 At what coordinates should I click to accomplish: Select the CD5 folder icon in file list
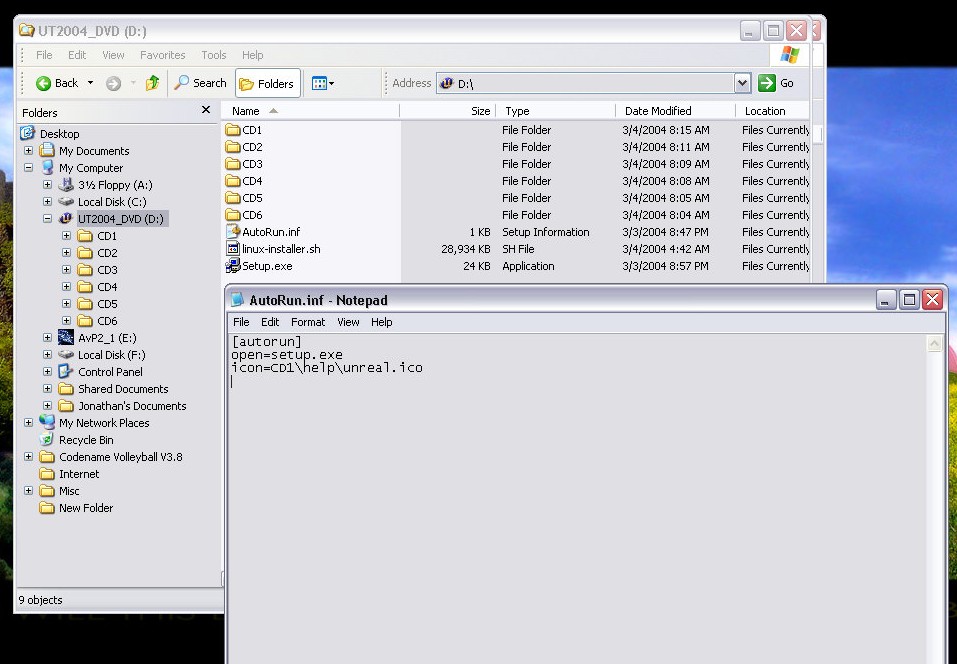click(233, 198)
